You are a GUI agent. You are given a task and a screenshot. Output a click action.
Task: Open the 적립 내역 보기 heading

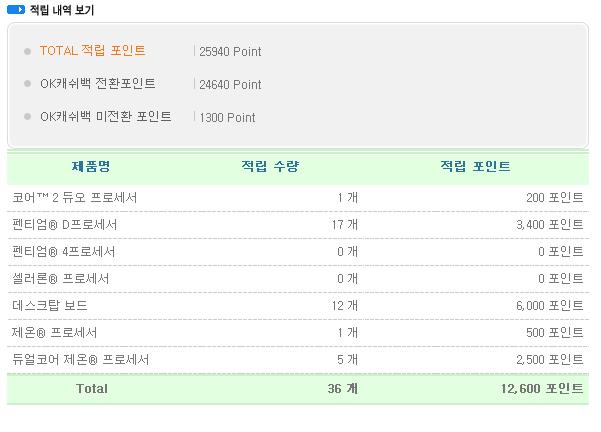click(62, 10)
